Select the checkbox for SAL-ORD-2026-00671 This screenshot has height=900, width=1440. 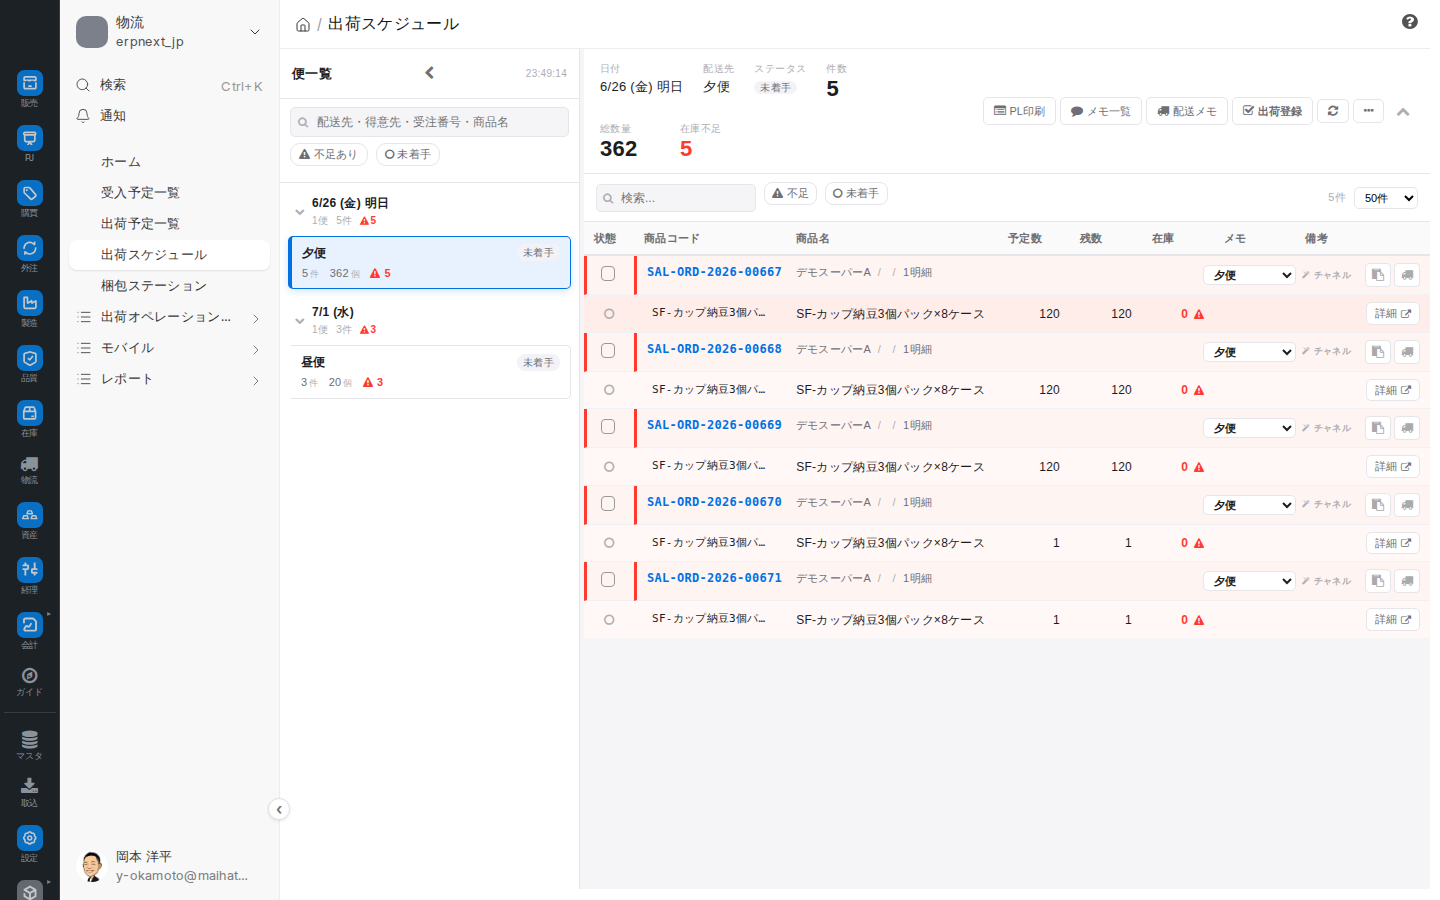(x=608, y=580)
